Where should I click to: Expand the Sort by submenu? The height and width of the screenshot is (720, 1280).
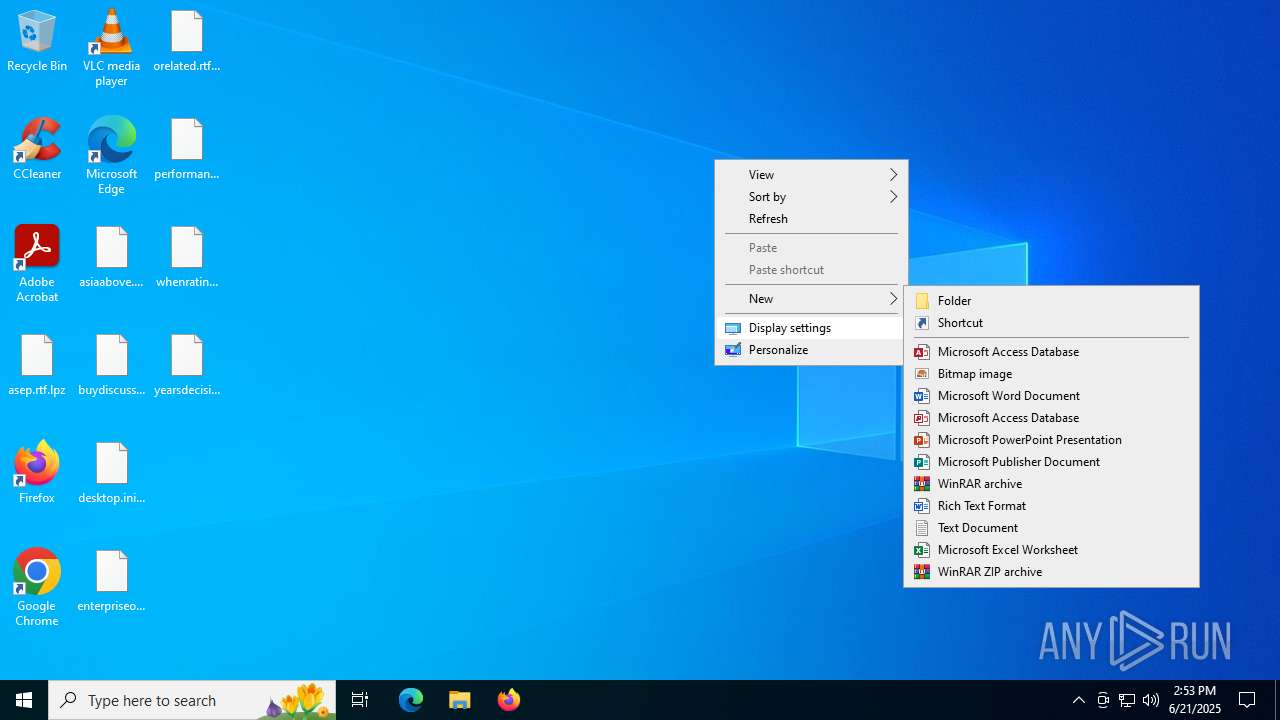pyautogui.click(x=811, y=197)
